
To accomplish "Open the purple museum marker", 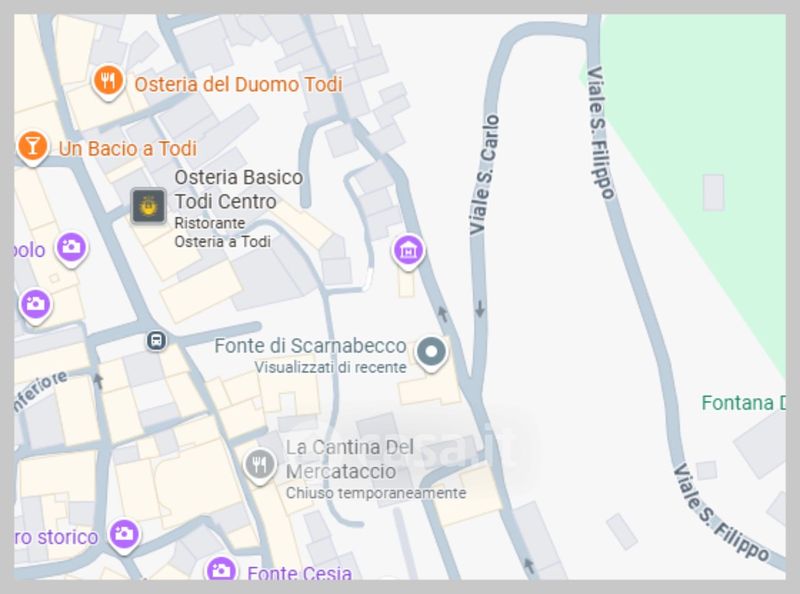I will pos(407,250).
